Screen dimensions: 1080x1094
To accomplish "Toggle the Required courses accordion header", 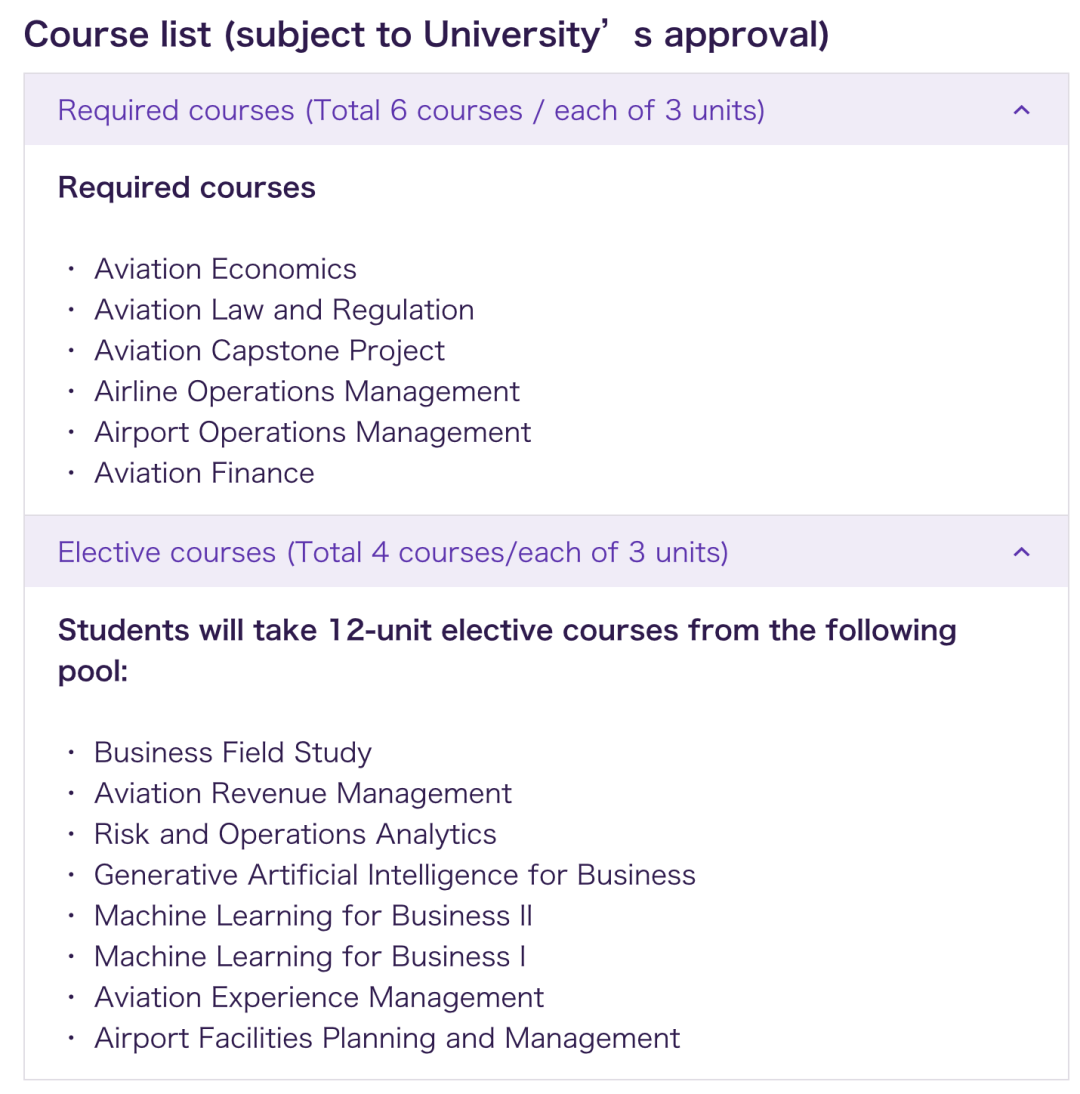I will click(x=546, y=110).
